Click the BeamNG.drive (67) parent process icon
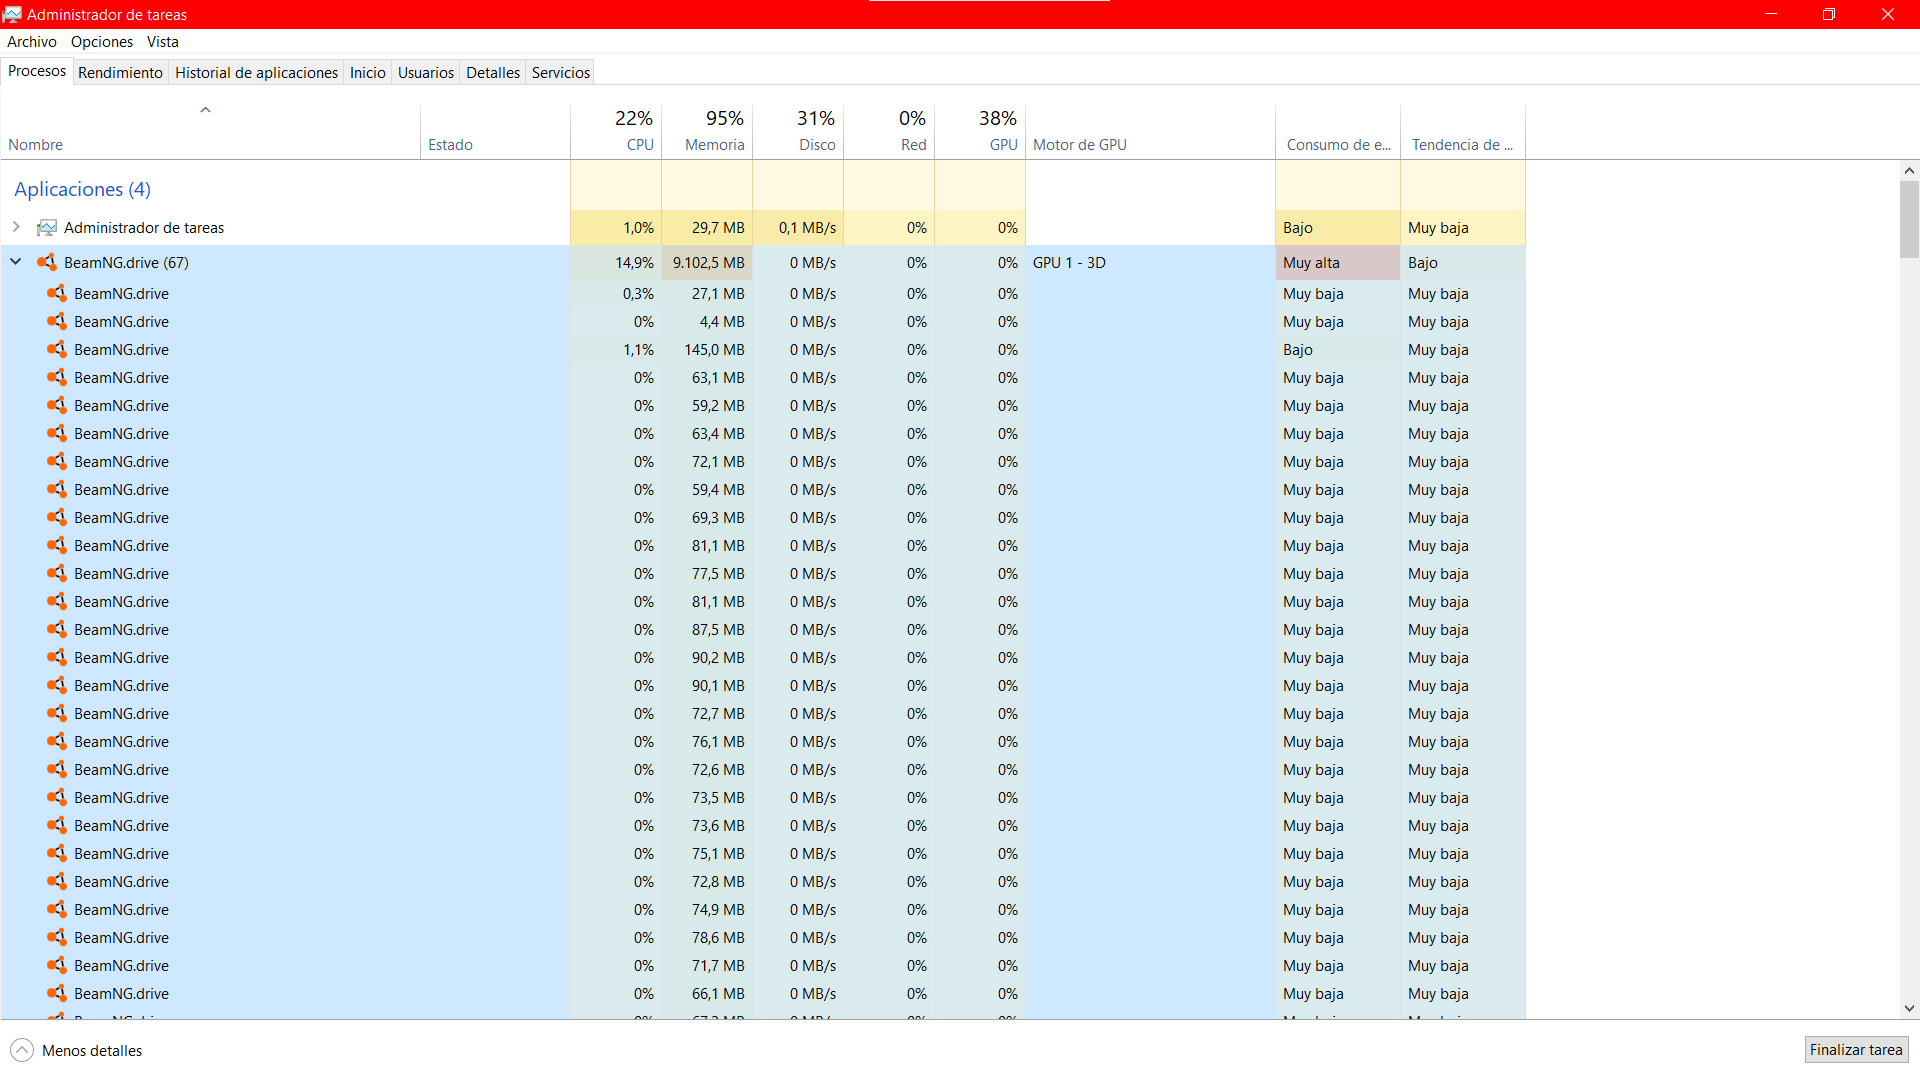The width and height of the screenshot is (1920, 1080). click(x=46, y=263)
